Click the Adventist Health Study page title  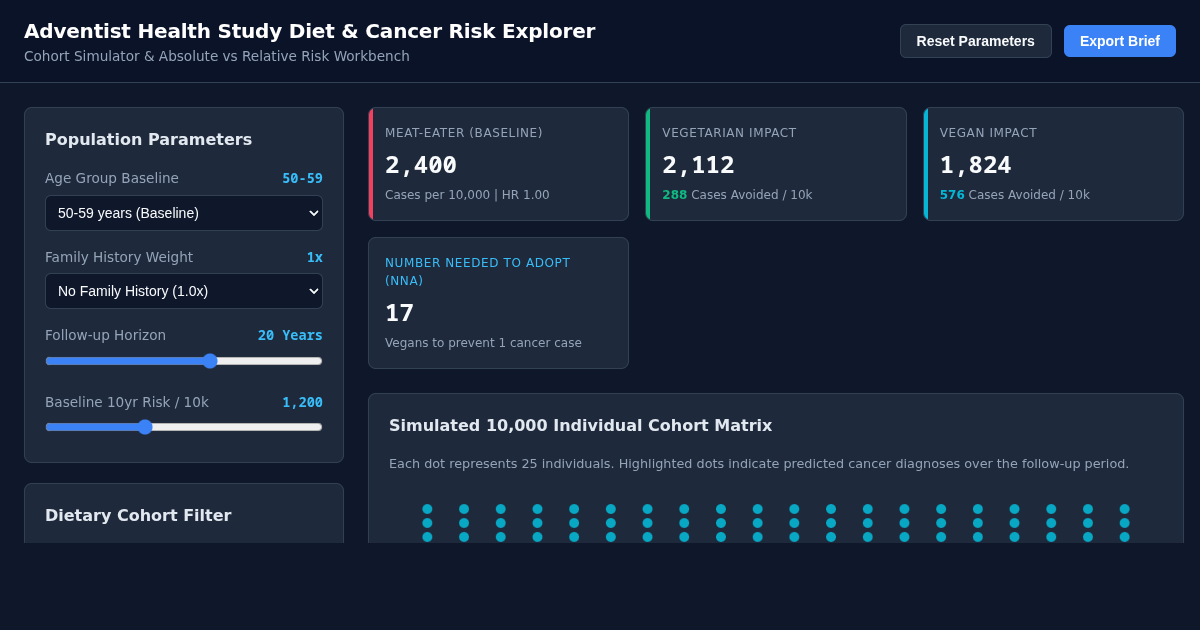coord(310,31)
